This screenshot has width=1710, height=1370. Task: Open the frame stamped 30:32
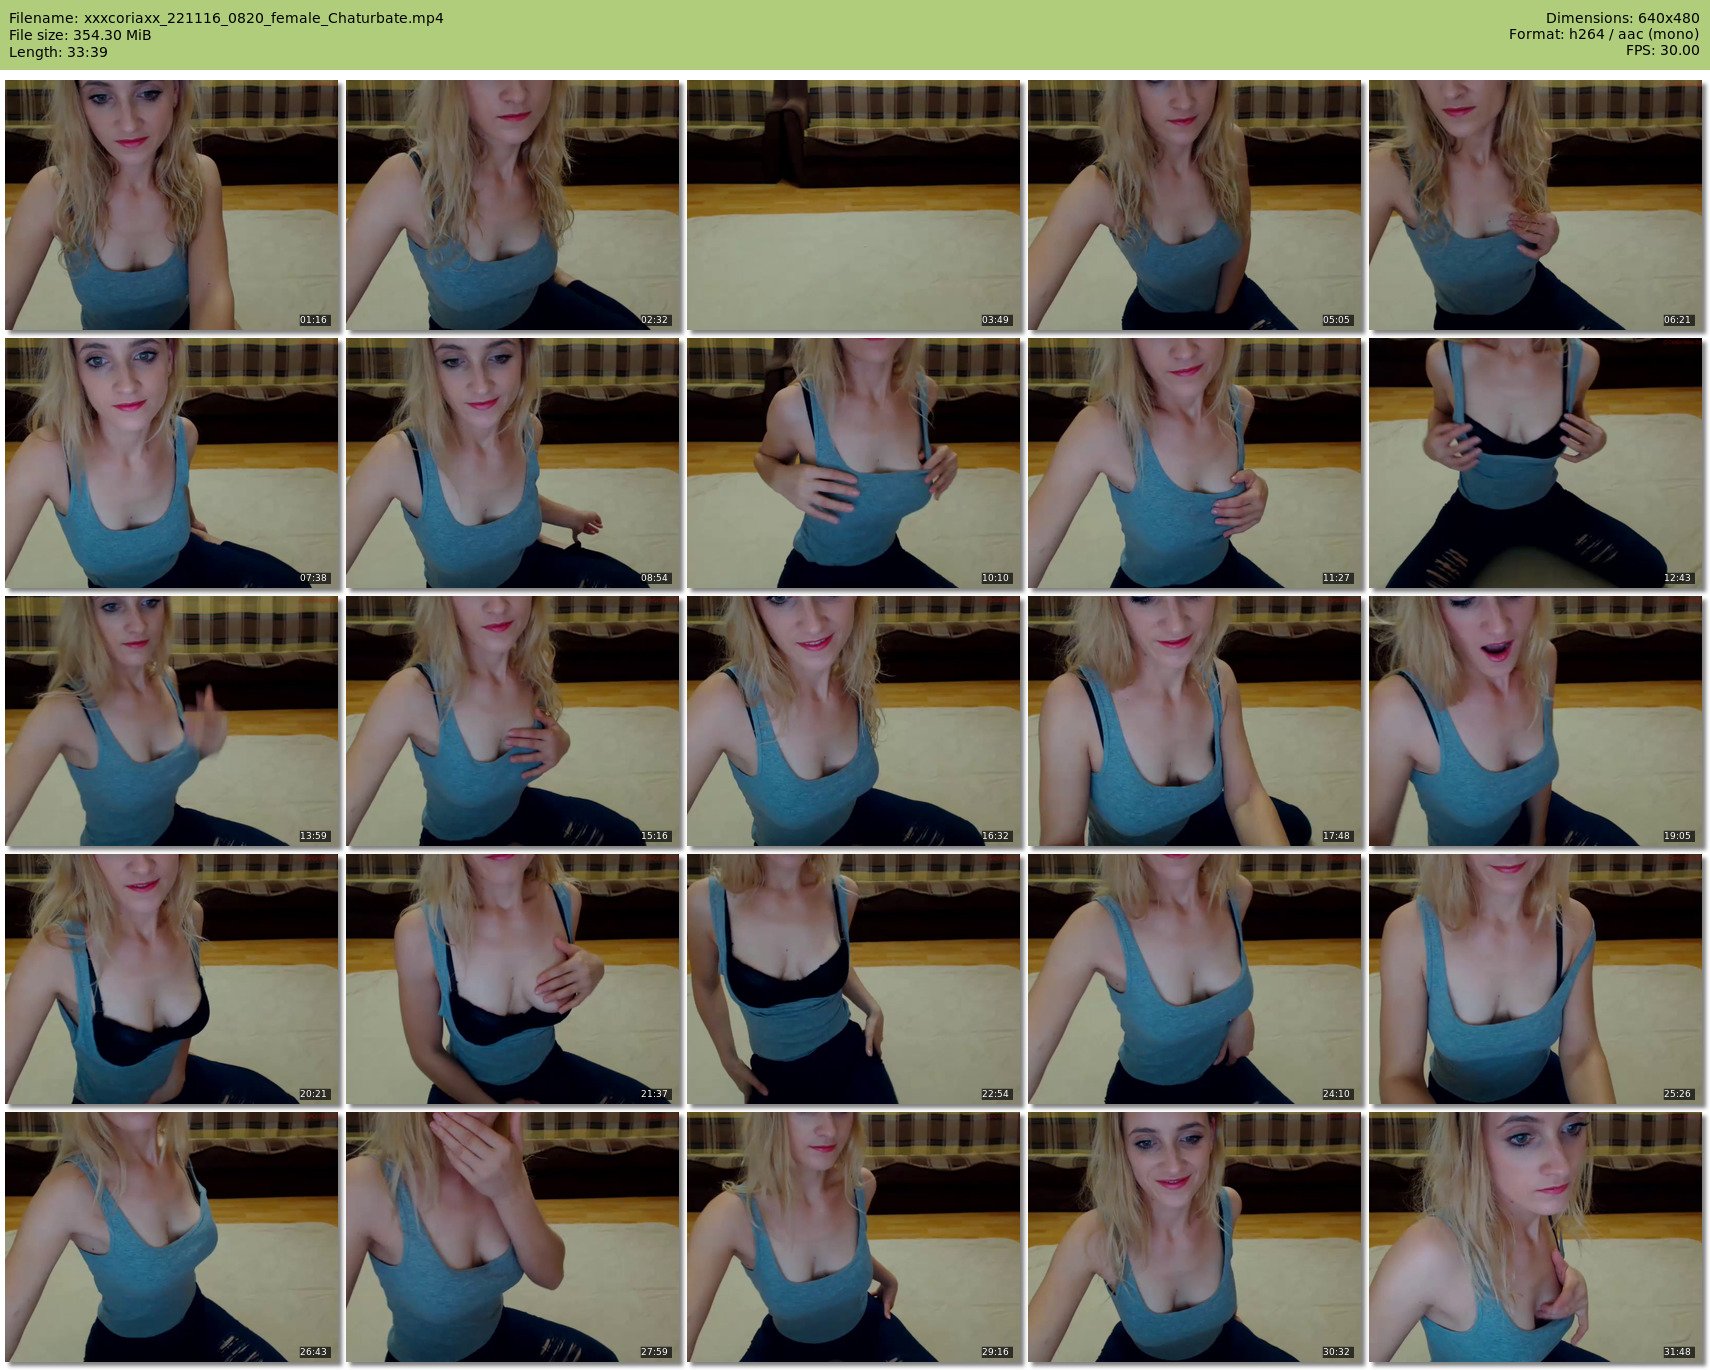[1194, 1237]
